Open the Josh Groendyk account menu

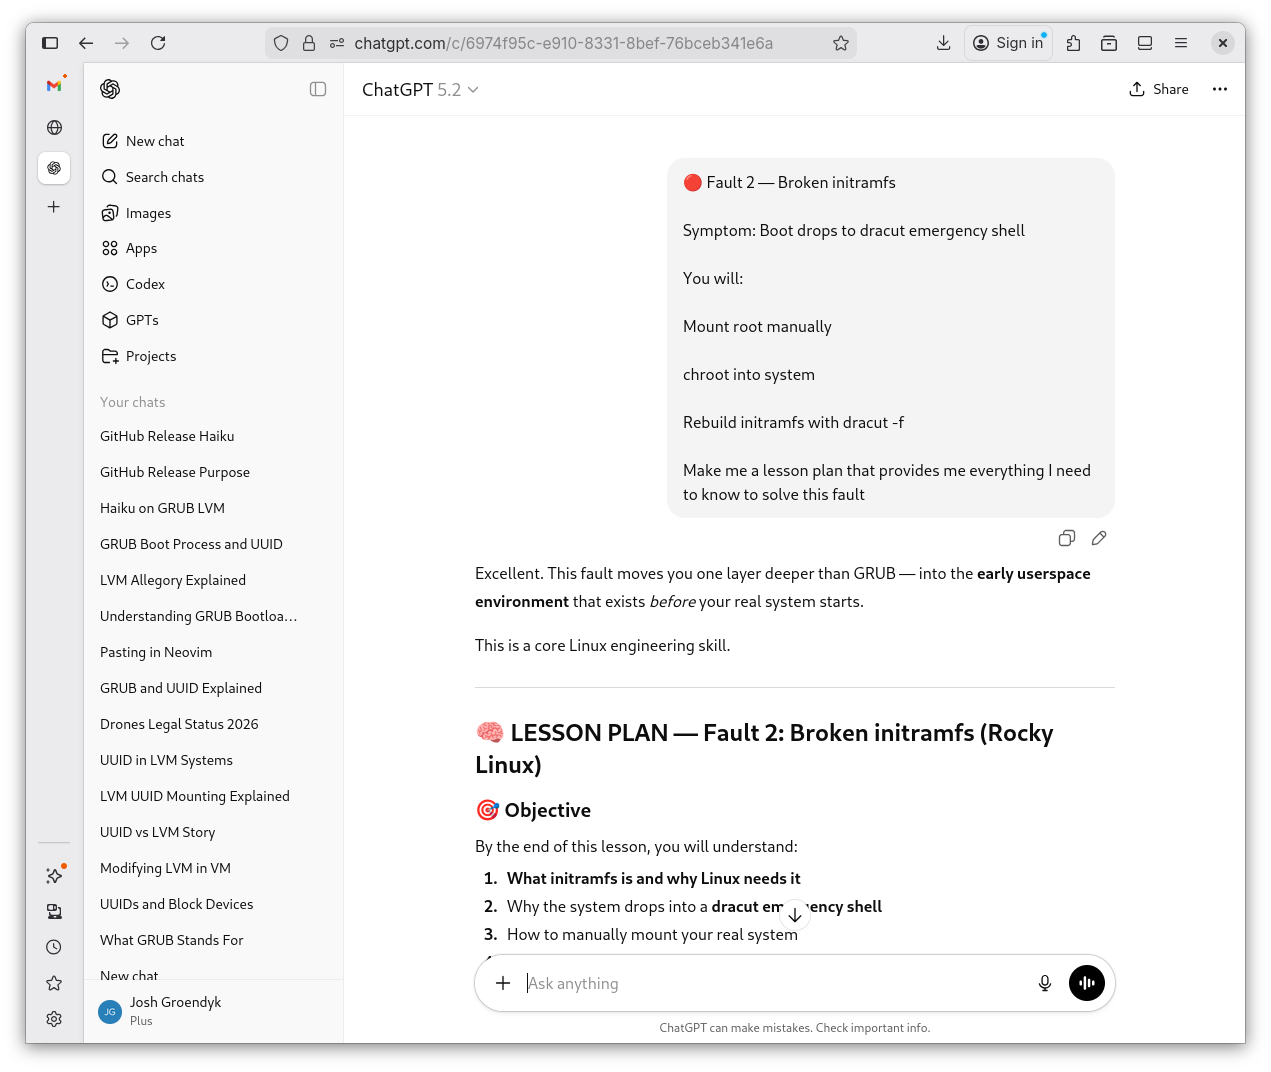pos(175,1010)
